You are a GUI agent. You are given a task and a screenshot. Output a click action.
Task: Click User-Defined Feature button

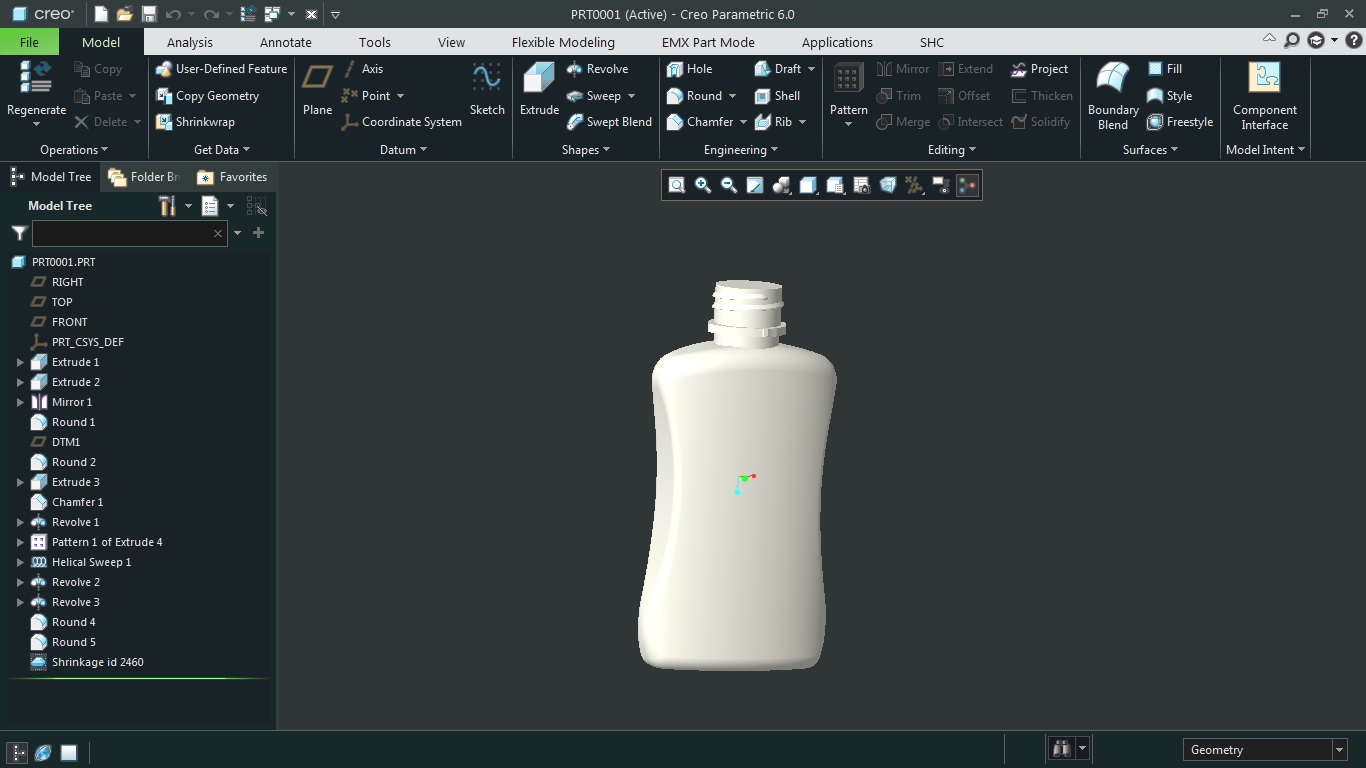(x=221, y=69)
